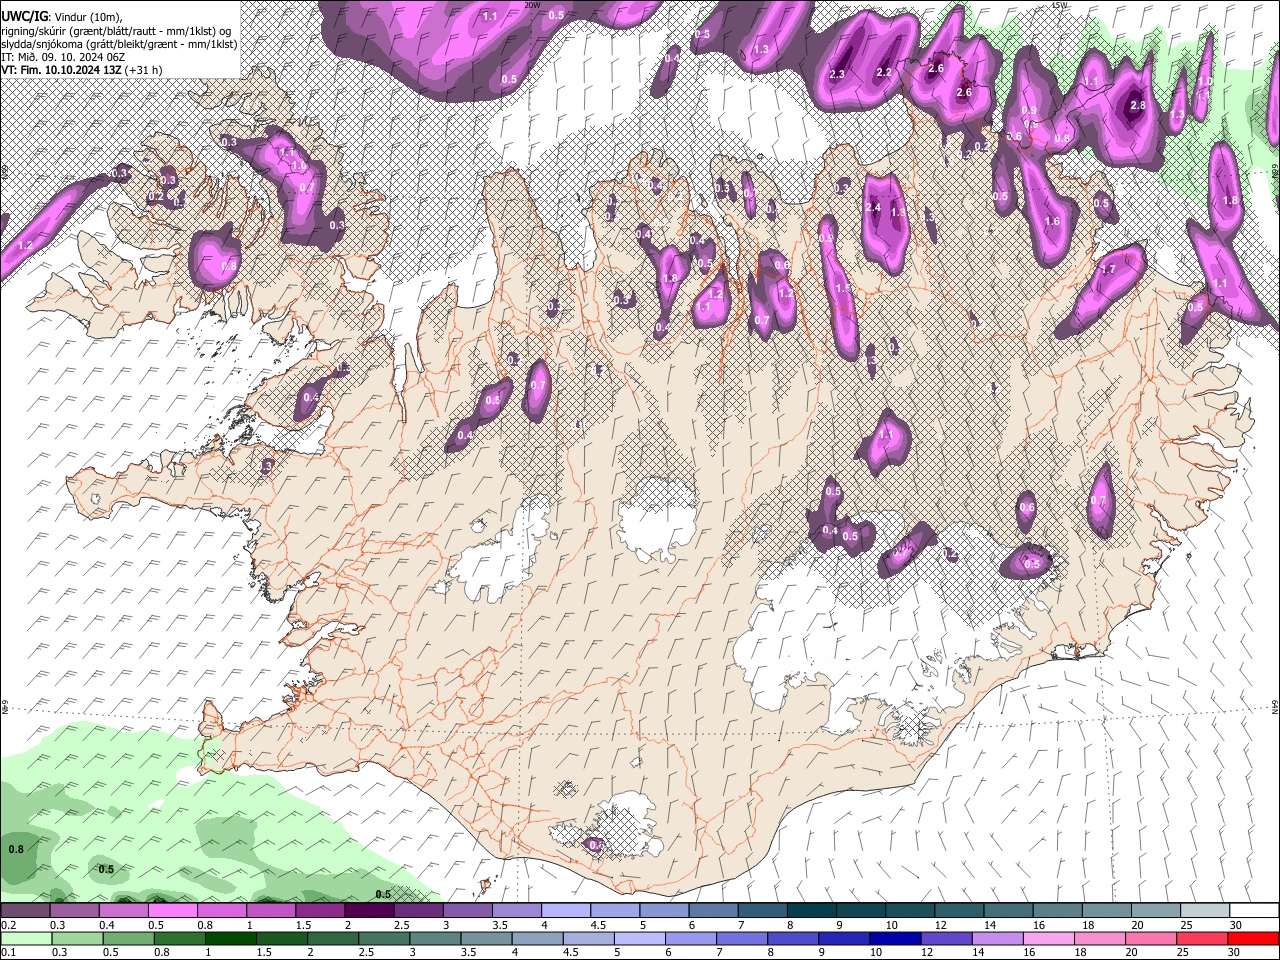Click the 2.8 precipitation value on the map

point(1137,106)
